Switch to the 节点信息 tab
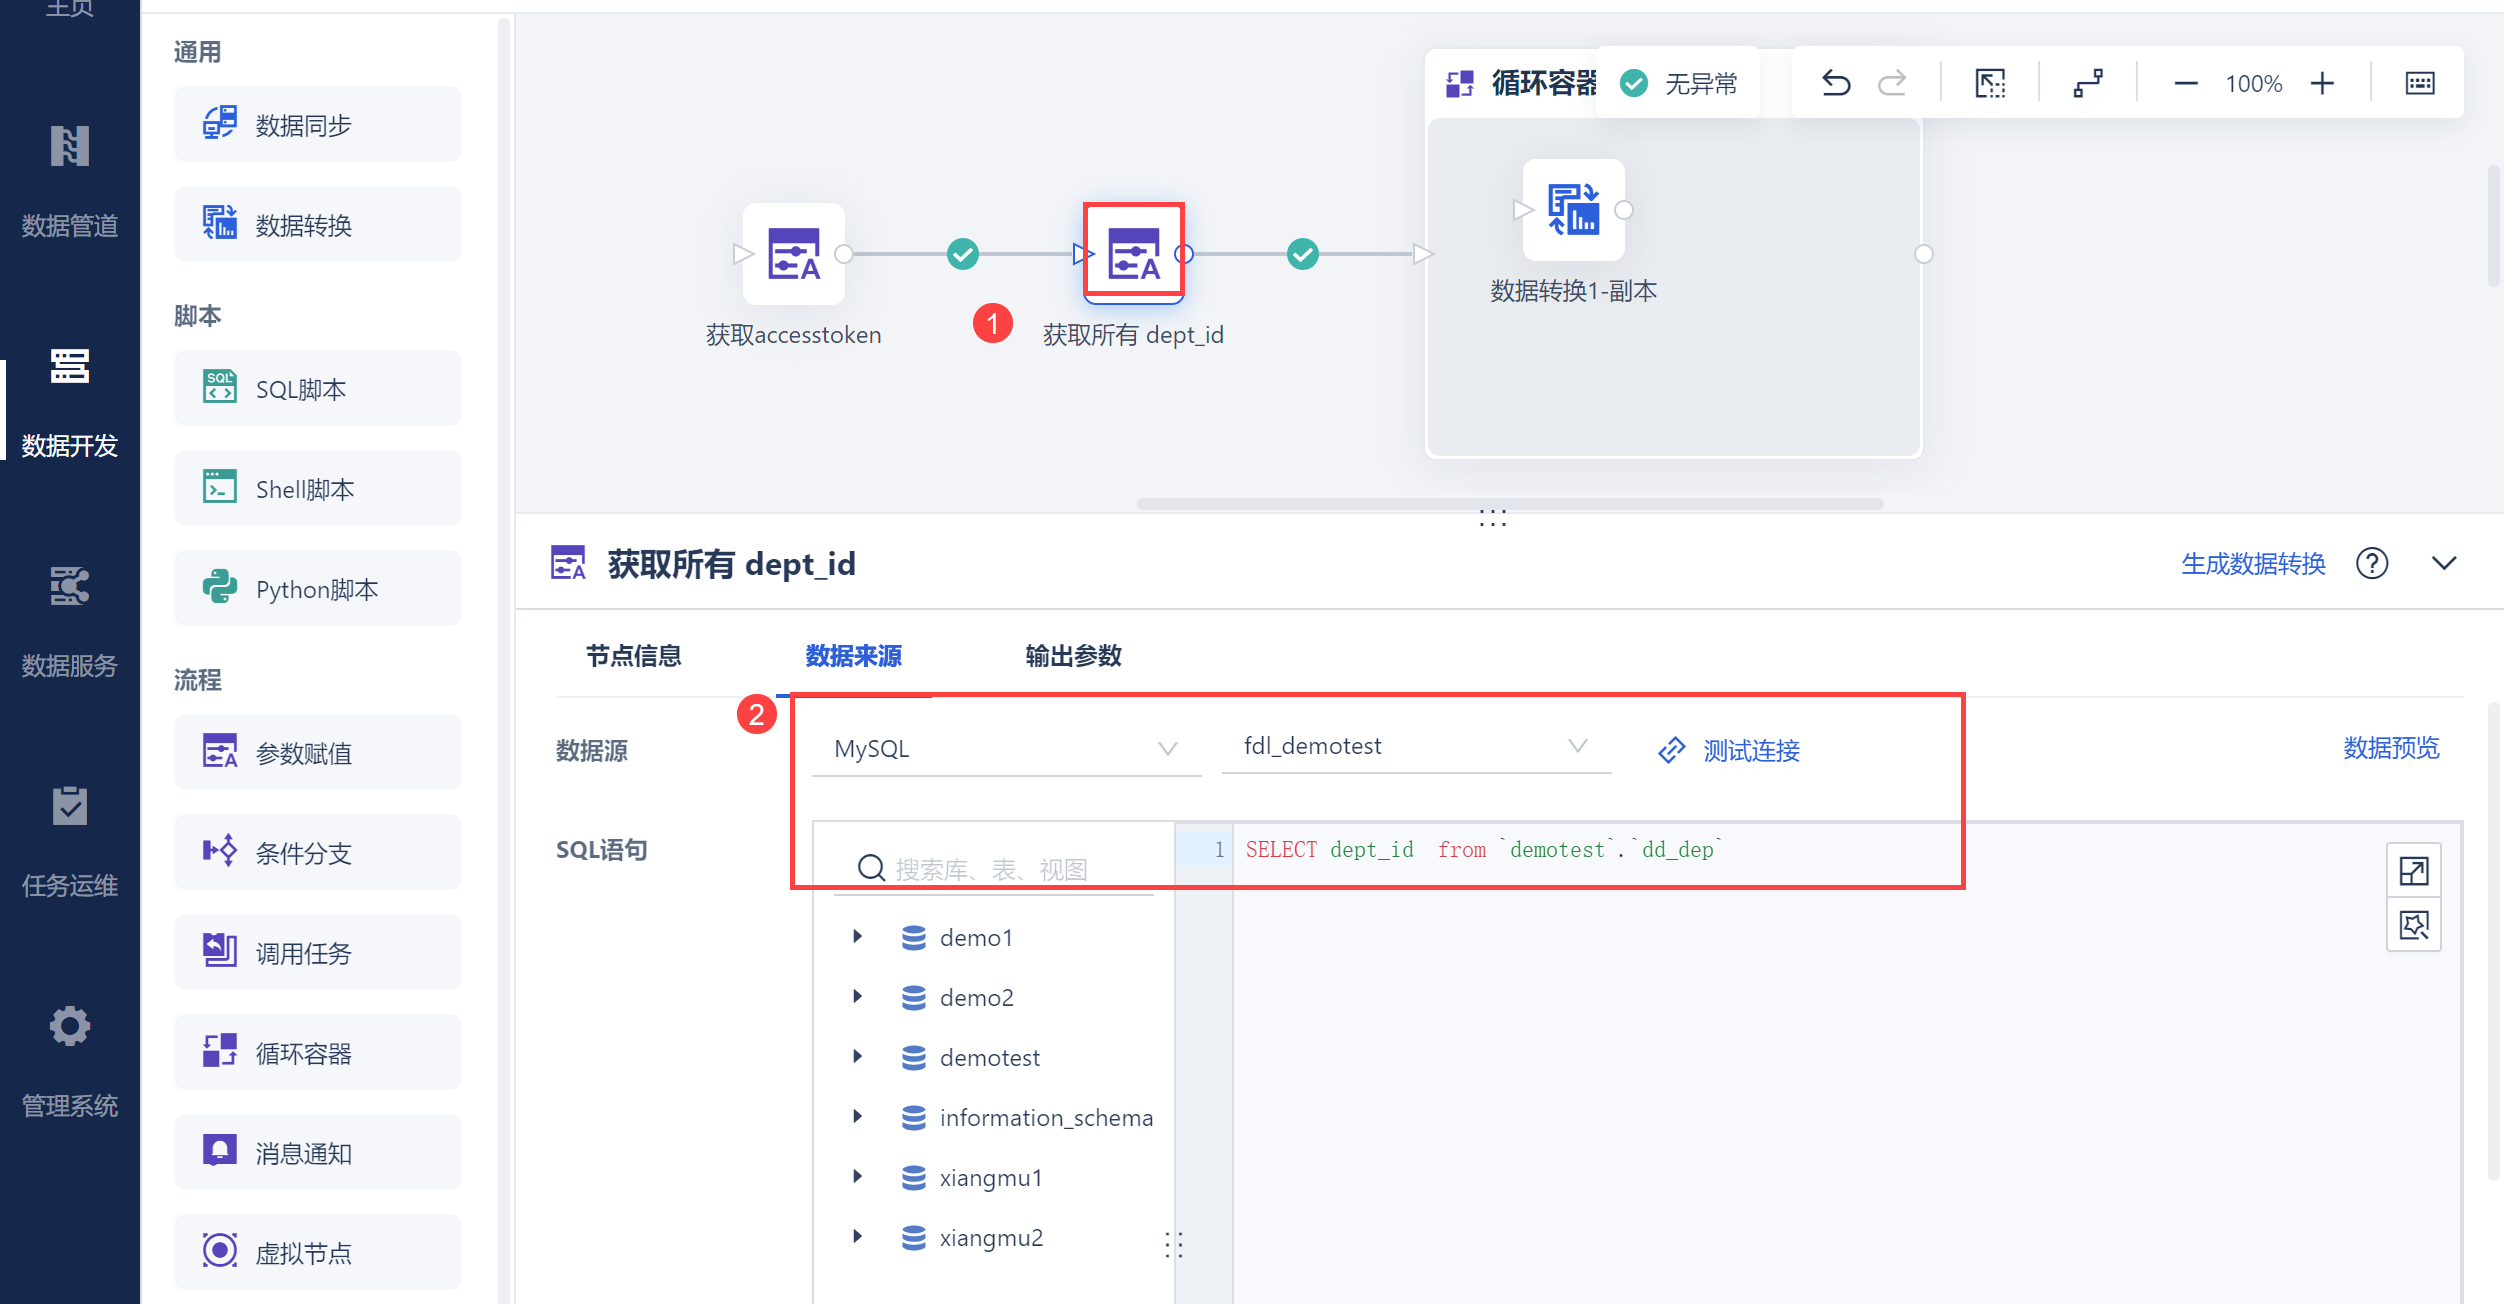This screenshot has width=2504, height=1304. (633, 656)
